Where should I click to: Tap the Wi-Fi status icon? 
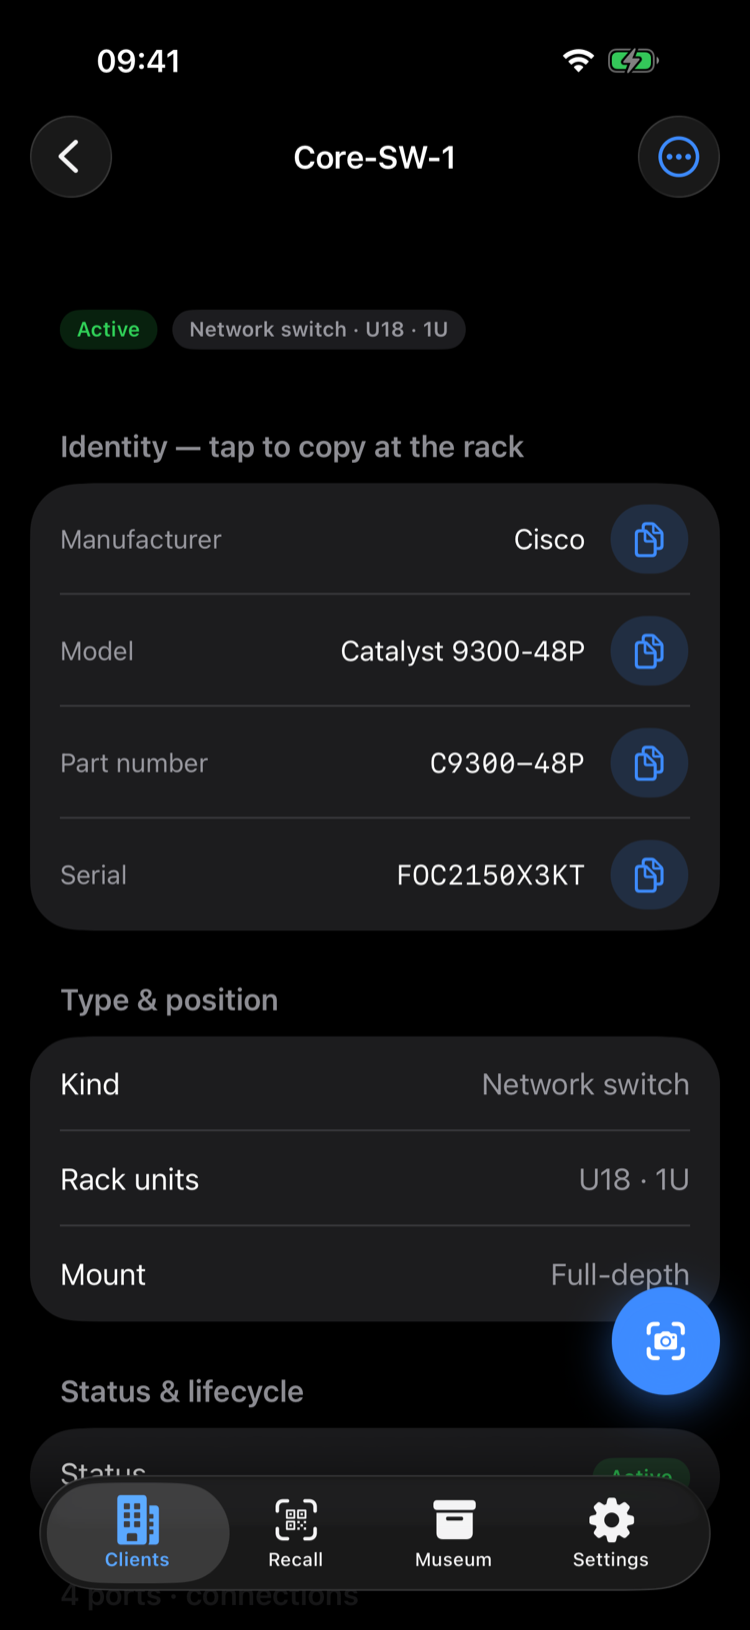pyautogui.click(x=578, y=61)
